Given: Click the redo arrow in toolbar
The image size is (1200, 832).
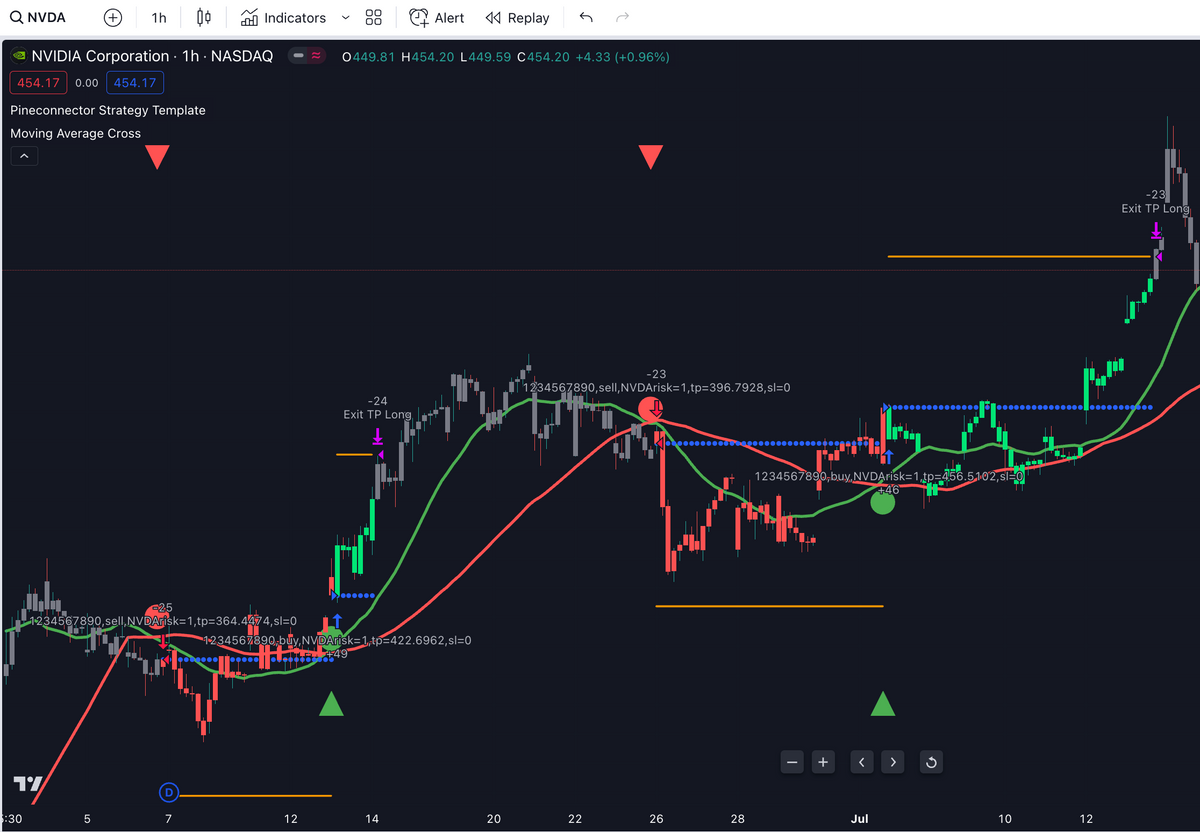Looking at the screenshot, I should [622, 18].
